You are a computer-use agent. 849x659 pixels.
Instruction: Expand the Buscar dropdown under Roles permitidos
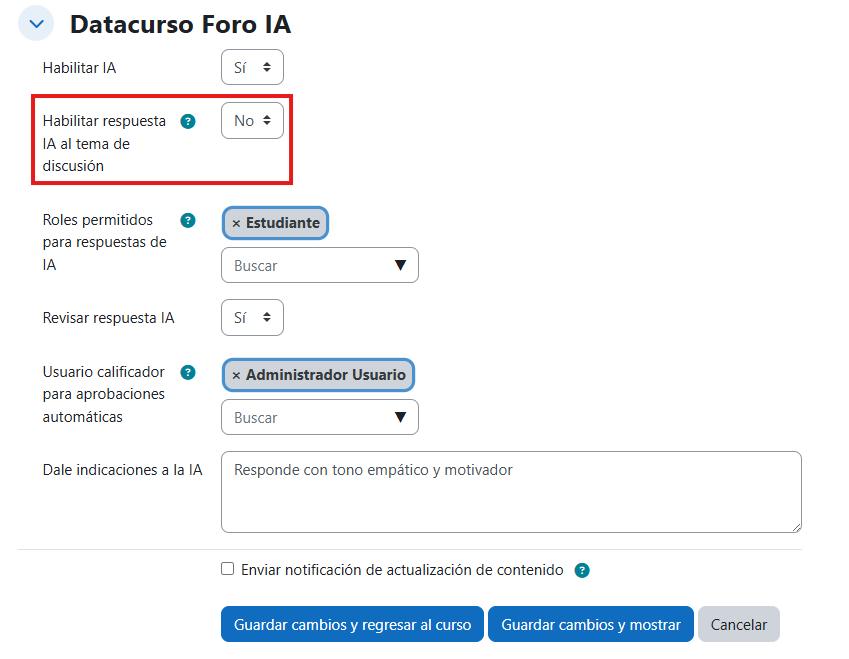coord(399,265)
